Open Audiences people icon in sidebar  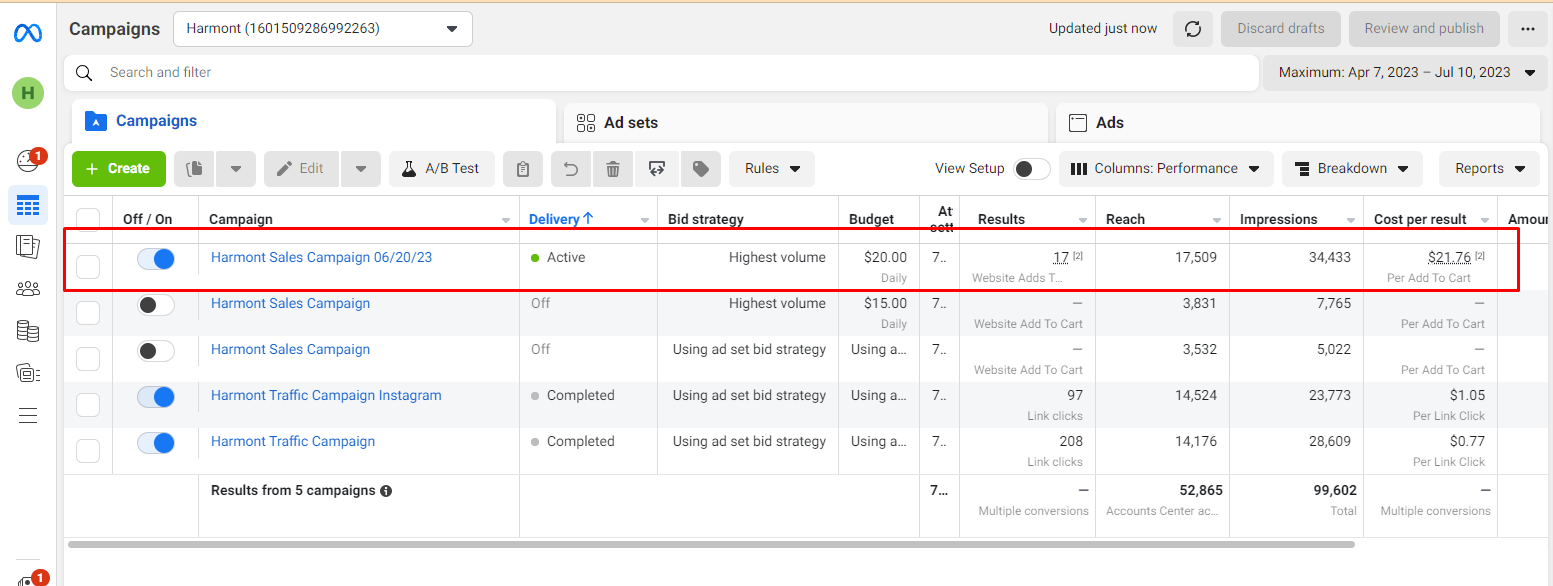tap(28, 289)
